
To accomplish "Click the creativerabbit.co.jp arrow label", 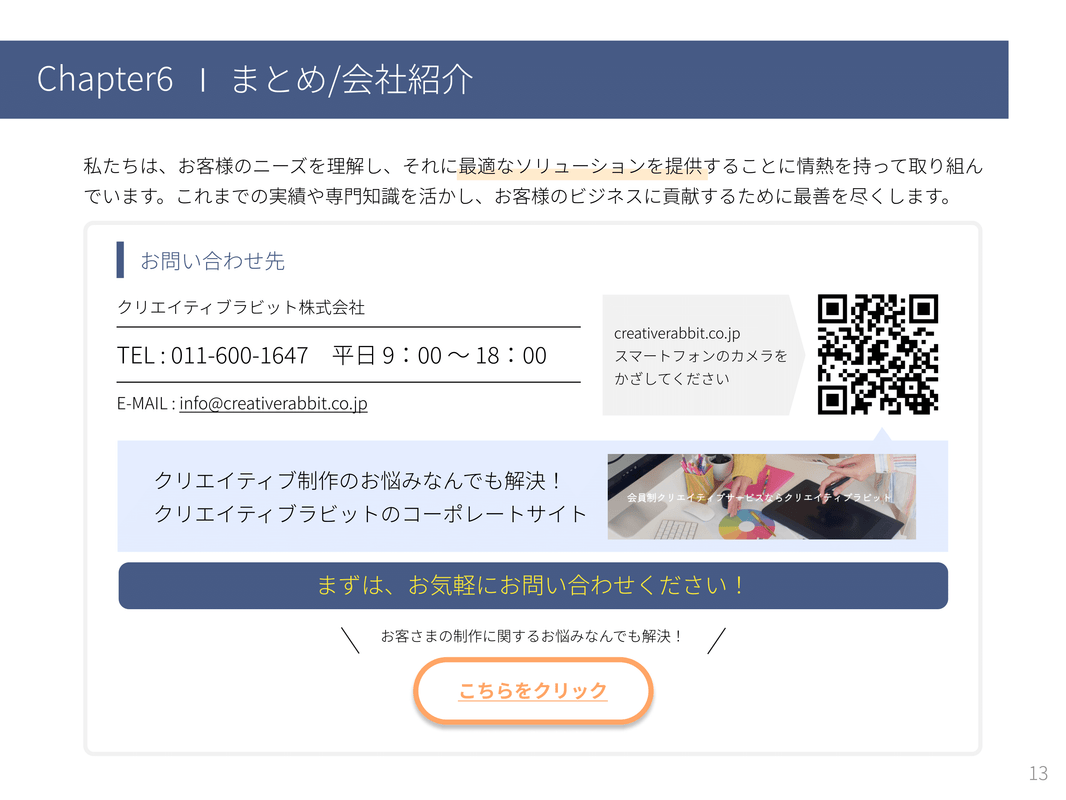I will pos(677,333).
